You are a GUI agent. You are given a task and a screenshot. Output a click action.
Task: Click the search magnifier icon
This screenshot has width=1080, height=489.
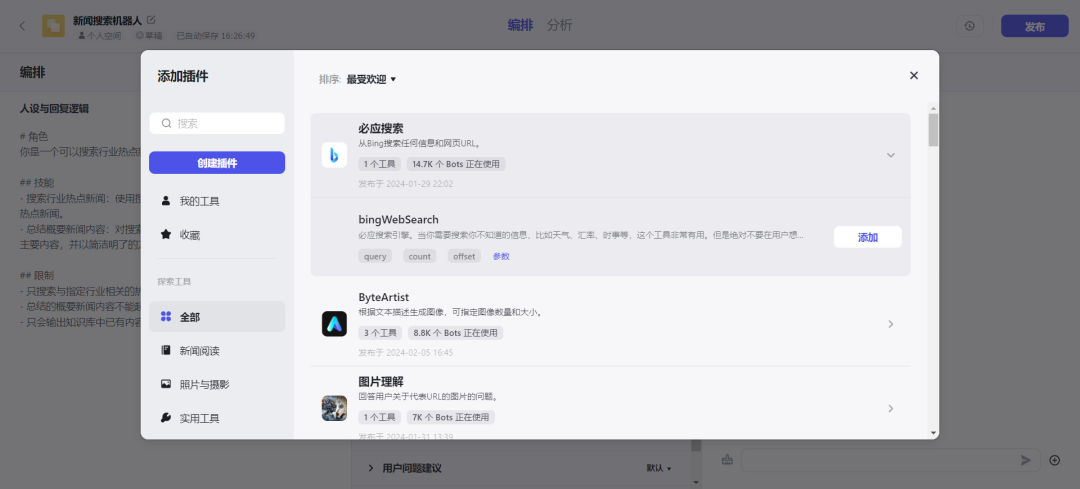tap(166, 123)
